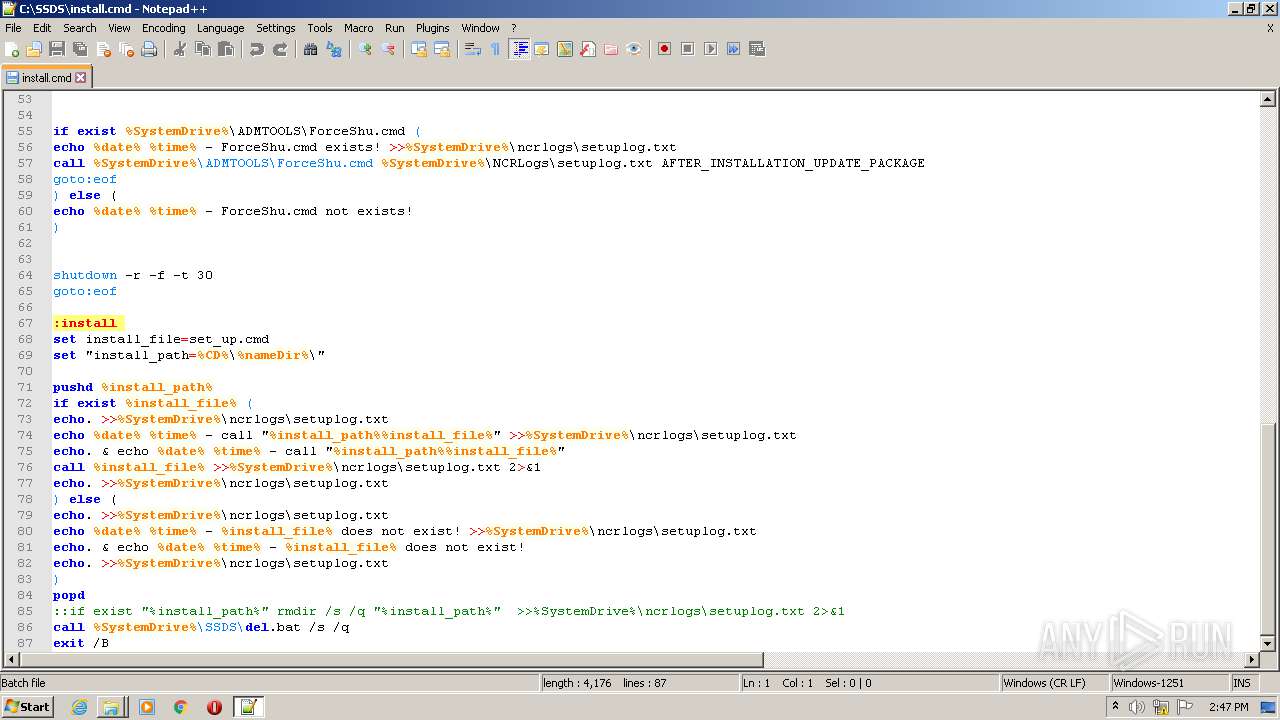This screenshot has height=720, width=1280.
Task: Open Find with the binoculars icon
Action: pyautogui.click(x=311, y=49)
